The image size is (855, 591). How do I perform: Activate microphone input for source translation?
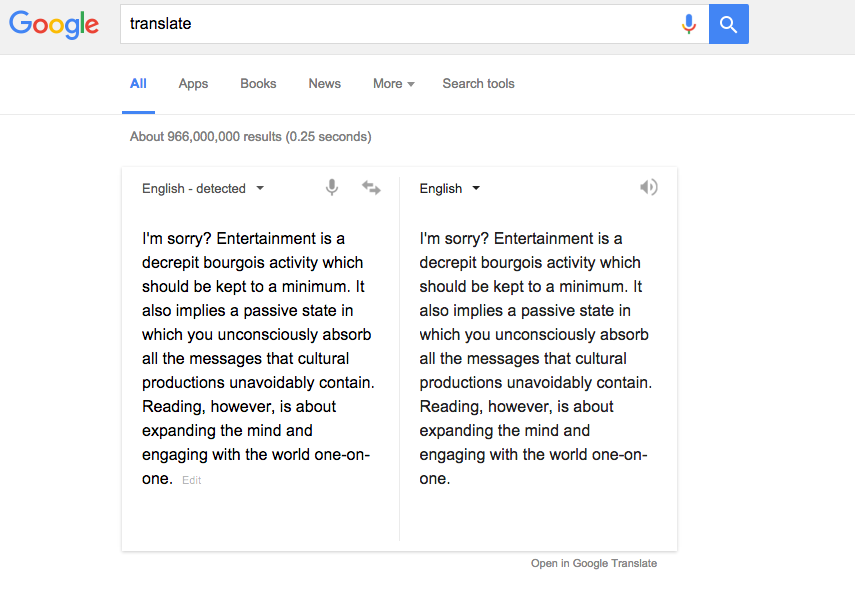pos(332,188)
